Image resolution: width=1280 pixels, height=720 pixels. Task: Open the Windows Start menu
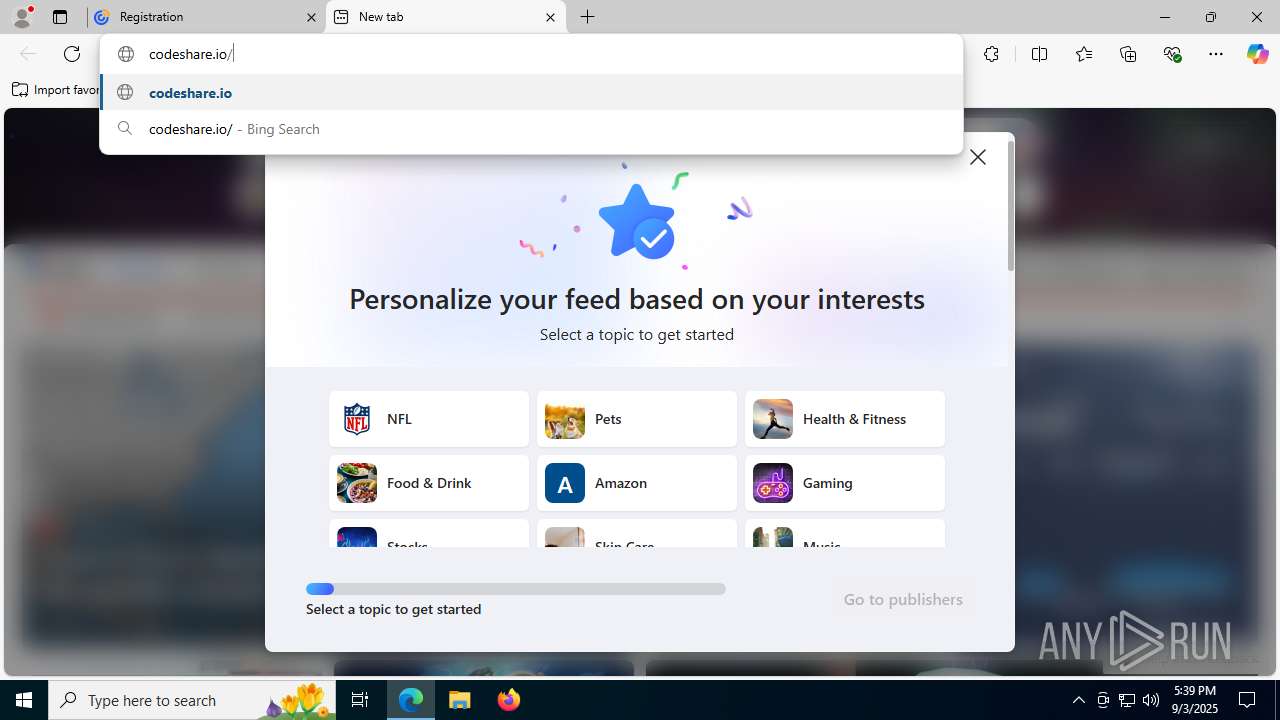(24, 700)
